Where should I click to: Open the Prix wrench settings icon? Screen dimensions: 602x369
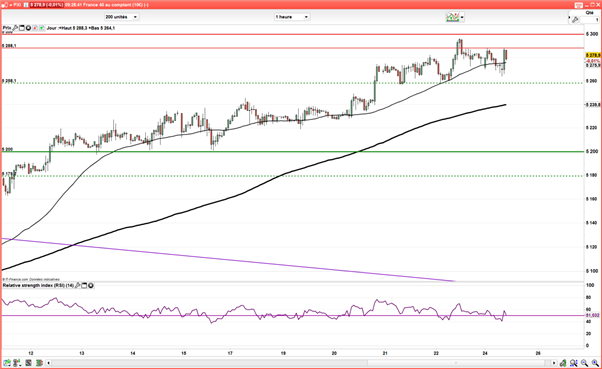[15, 28]
